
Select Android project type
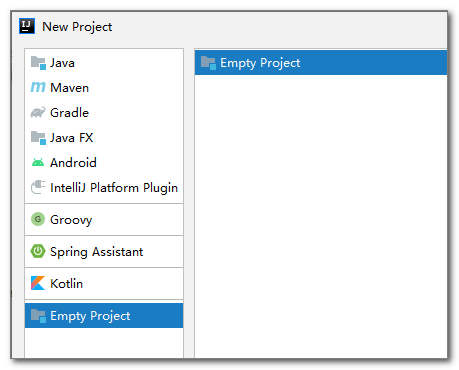coord(104,163)
